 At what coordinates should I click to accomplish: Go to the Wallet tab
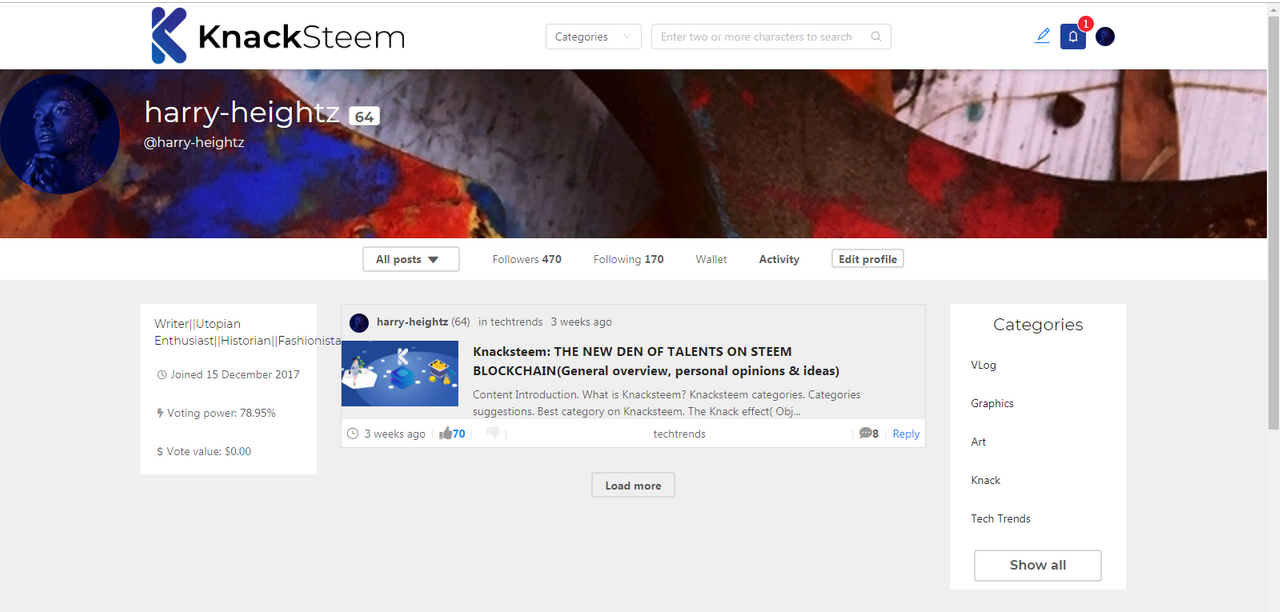coord(711,259)
